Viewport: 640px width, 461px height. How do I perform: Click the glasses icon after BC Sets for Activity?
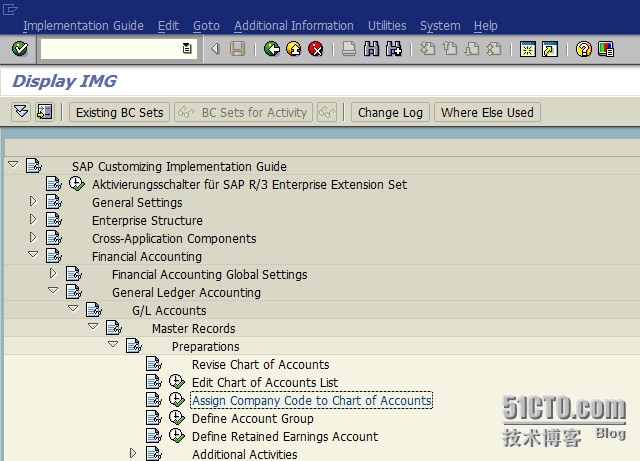click(x=327, y=112)
